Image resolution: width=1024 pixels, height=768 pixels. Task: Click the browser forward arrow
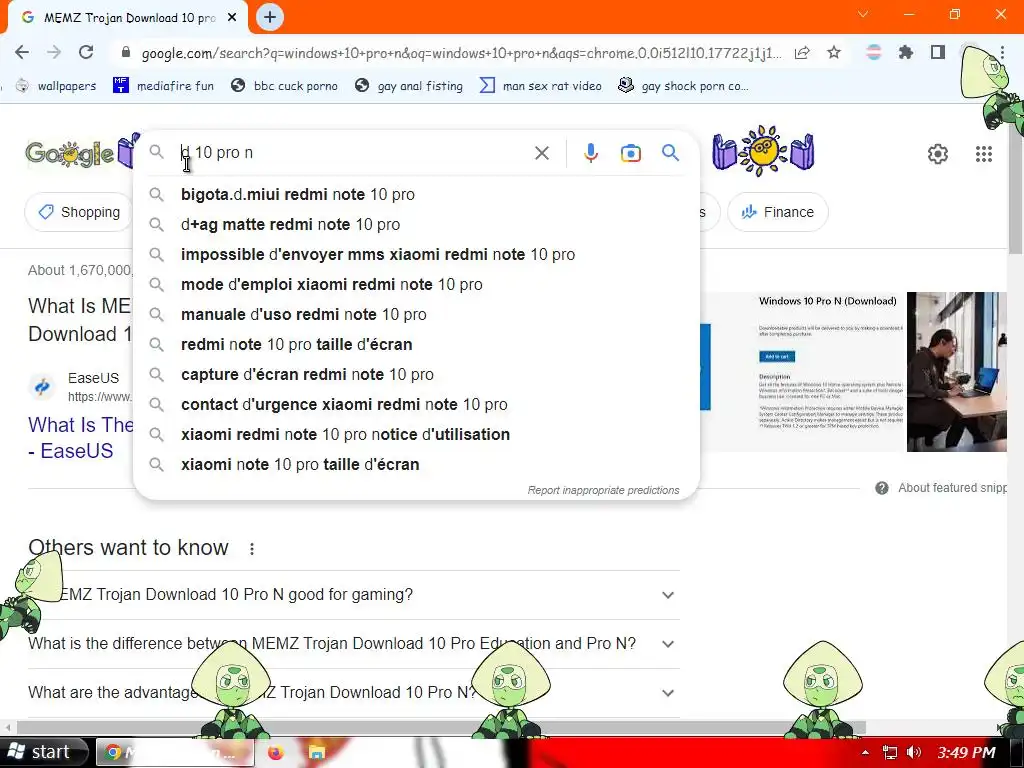(x=54, y=52)
